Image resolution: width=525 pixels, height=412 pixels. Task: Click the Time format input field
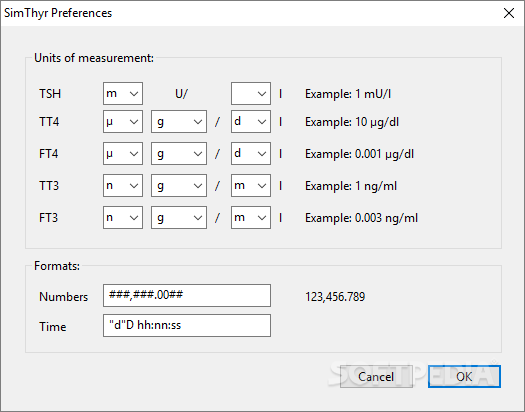coord(187,325)
